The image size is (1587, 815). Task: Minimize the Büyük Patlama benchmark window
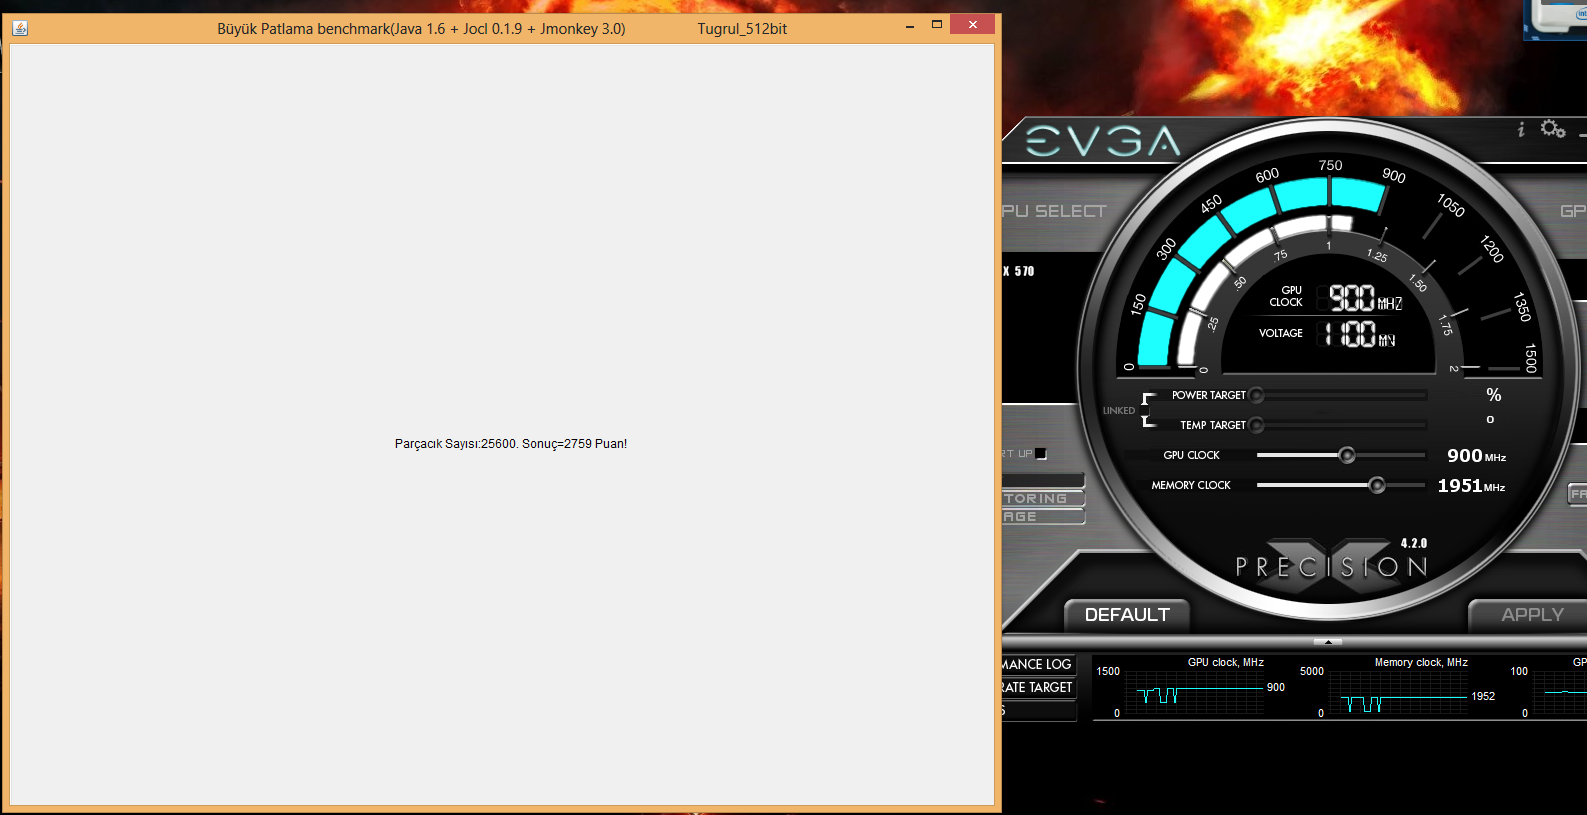(910, 26)
